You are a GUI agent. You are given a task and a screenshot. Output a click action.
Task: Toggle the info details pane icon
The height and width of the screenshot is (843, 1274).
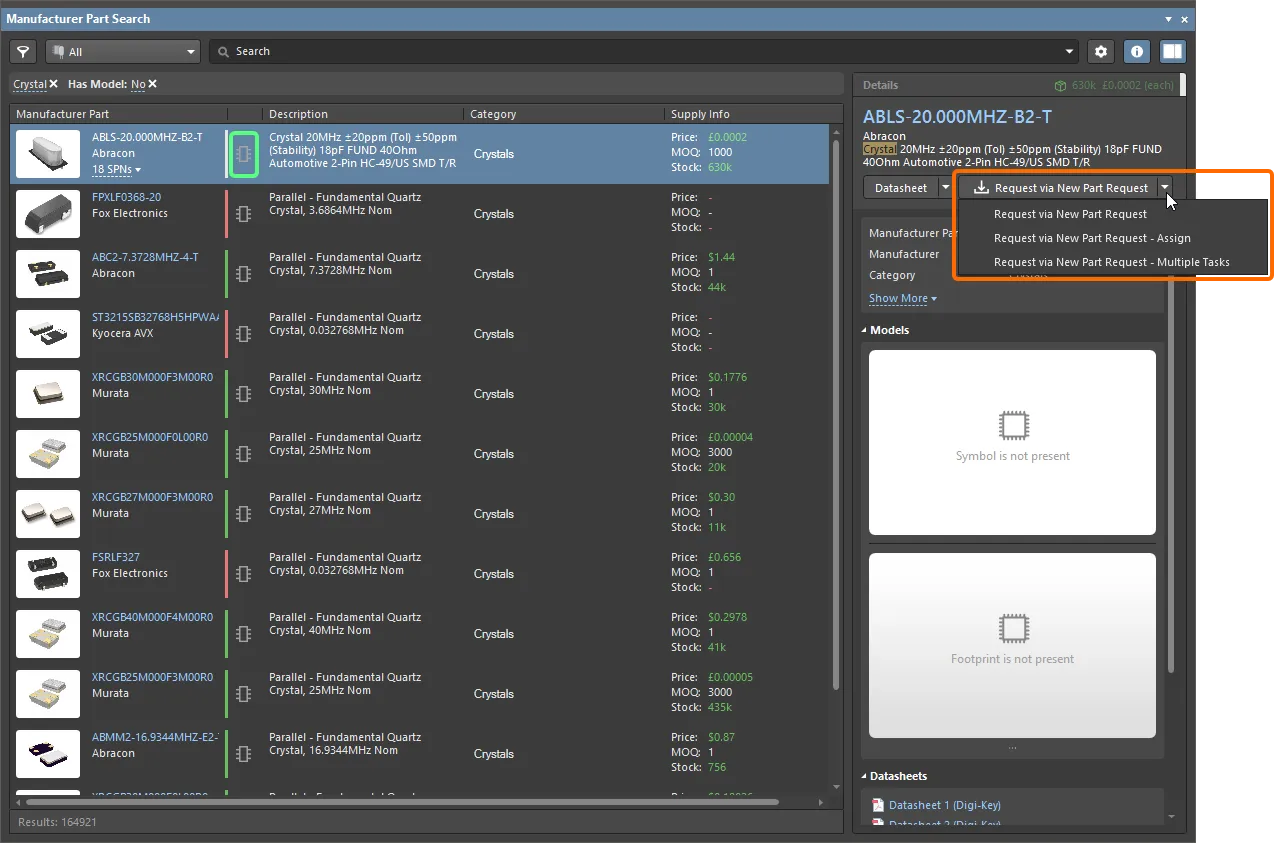point(1136,52)
